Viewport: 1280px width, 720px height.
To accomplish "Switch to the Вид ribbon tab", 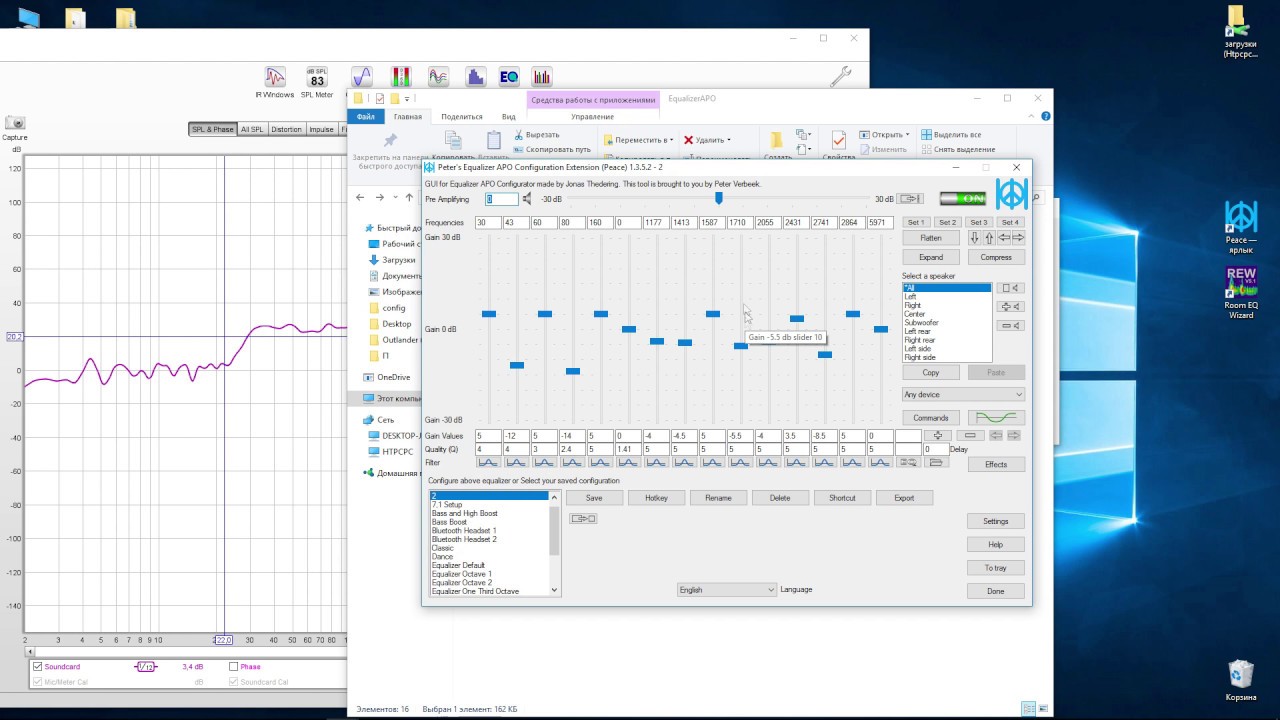I will coord(509,117).
